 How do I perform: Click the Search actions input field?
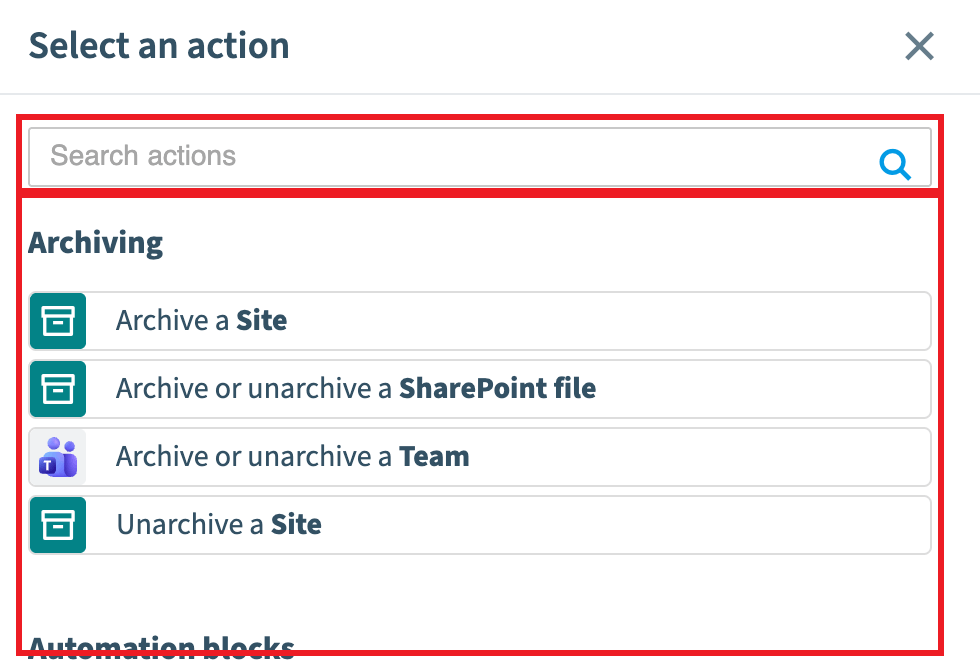tap(480, 157)
